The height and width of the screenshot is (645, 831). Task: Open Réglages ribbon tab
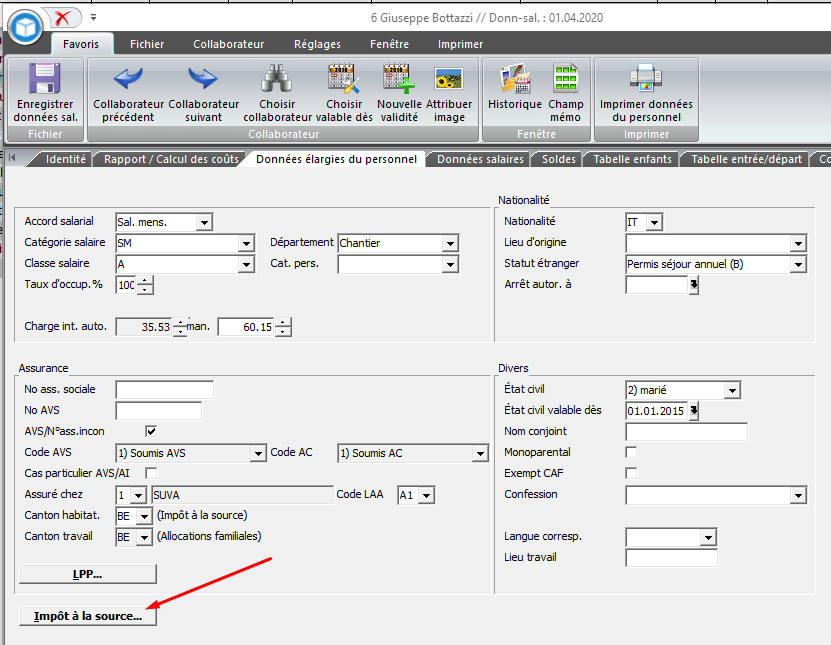point(317,44)
